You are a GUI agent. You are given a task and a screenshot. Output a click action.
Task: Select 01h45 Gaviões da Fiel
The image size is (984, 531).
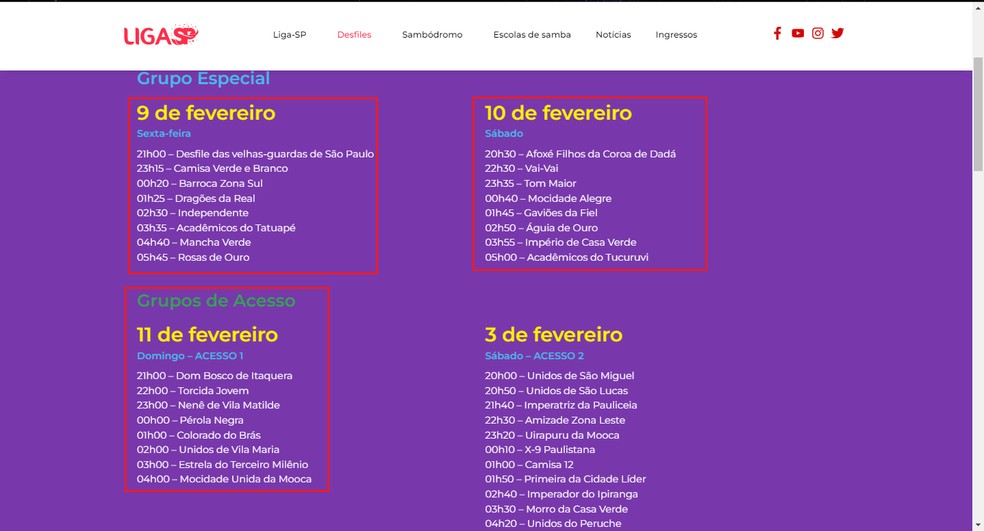click(541, 213)
